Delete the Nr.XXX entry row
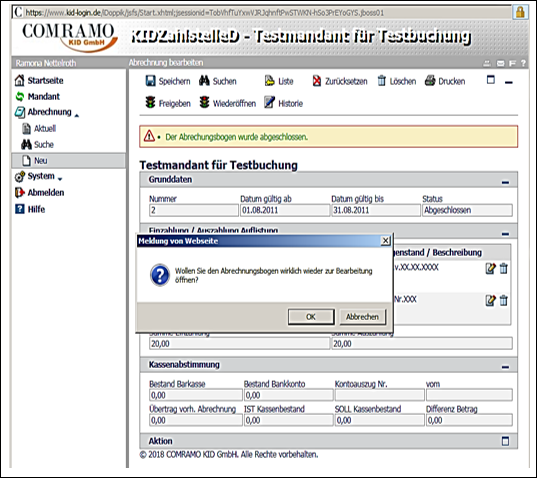This screenshot has width=537, height=478. click(x=503, y=301)
